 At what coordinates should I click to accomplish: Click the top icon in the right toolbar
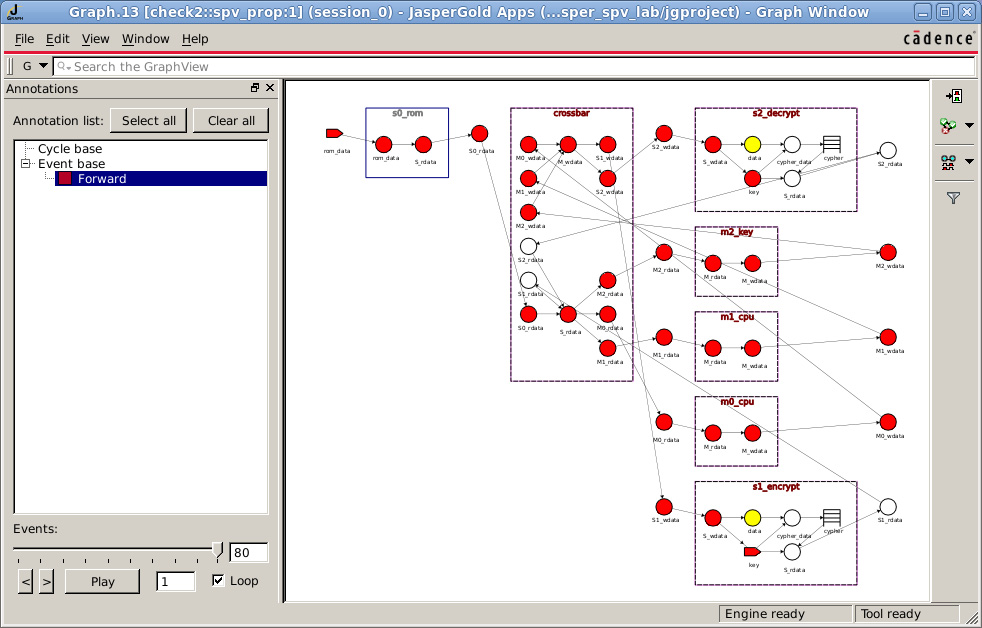point(953,96)
